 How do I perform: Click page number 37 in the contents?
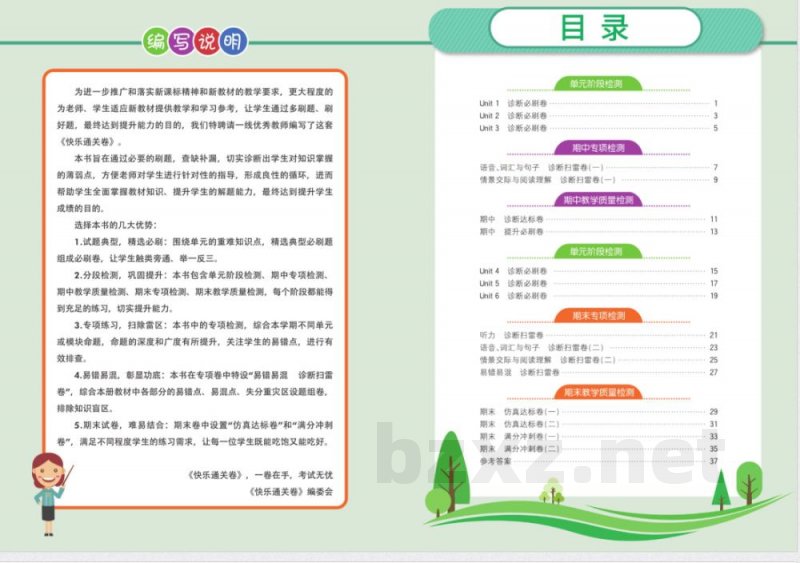[713, 461]
